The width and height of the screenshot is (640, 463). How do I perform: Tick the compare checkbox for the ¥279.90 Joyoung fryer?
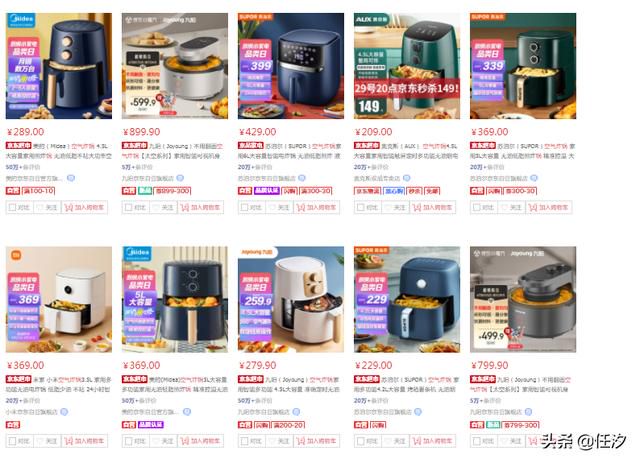[244, 441]
